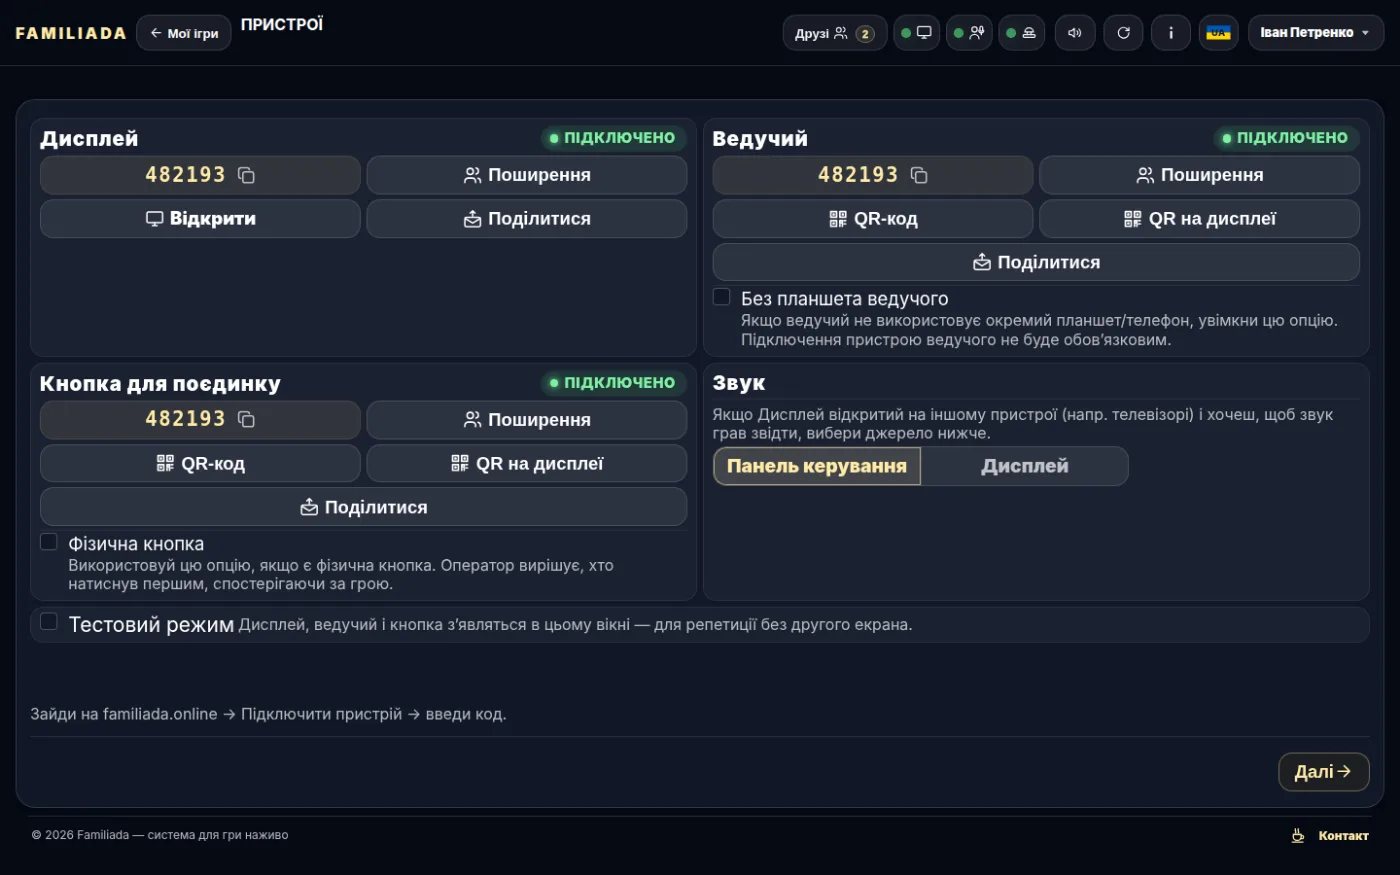
Task: Enable 'Без планшета ведучого' checkbox
Action: pos(721,297)
